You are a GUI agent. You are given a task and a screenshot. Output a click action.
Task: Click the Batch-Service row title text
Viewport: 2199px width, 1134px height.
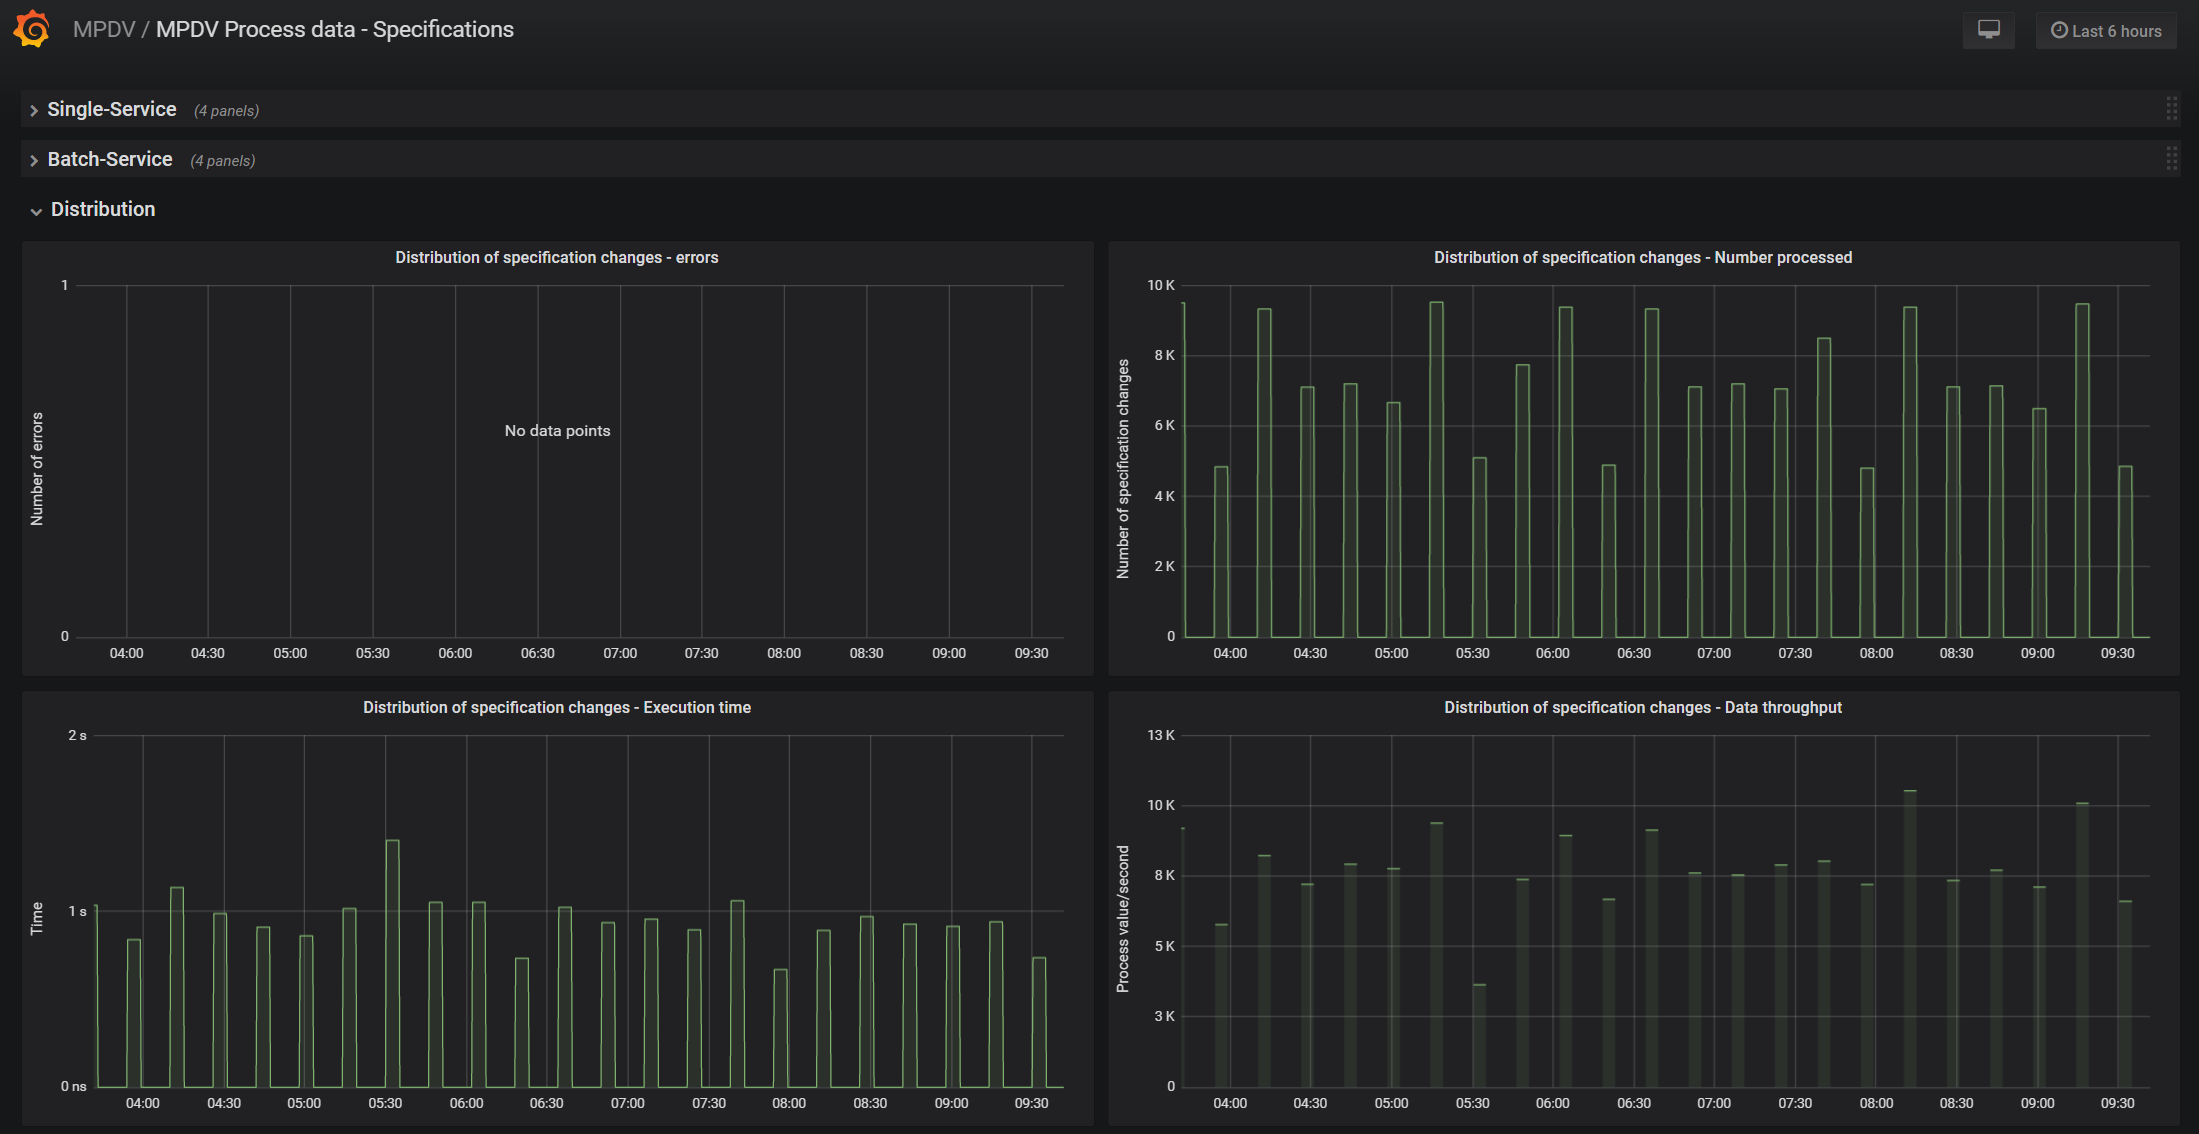(x=110, y=159)
